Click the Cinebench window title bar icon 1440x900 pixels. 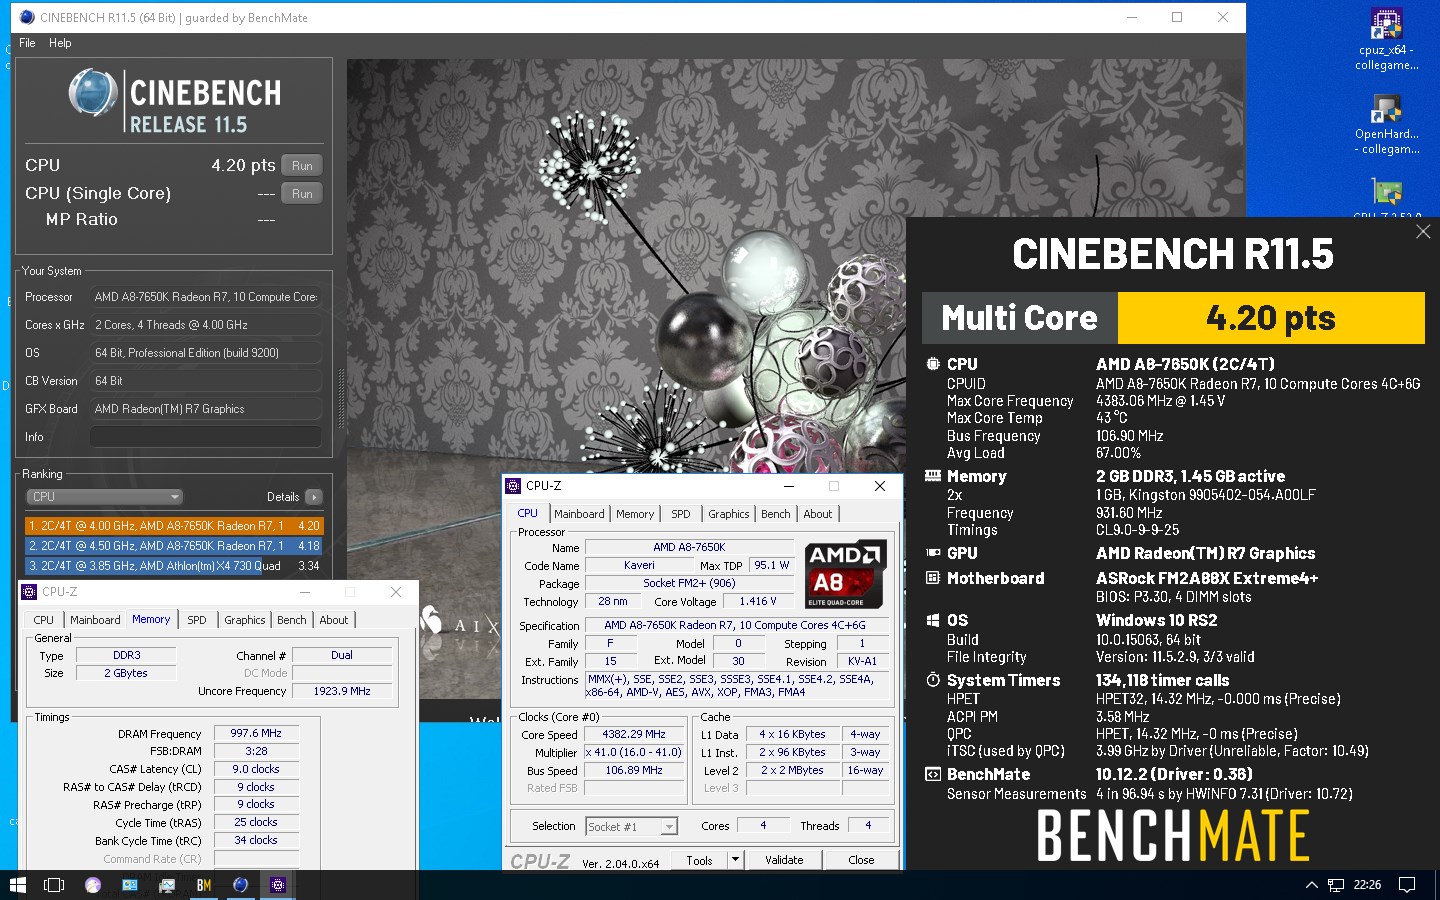[26, 17]
